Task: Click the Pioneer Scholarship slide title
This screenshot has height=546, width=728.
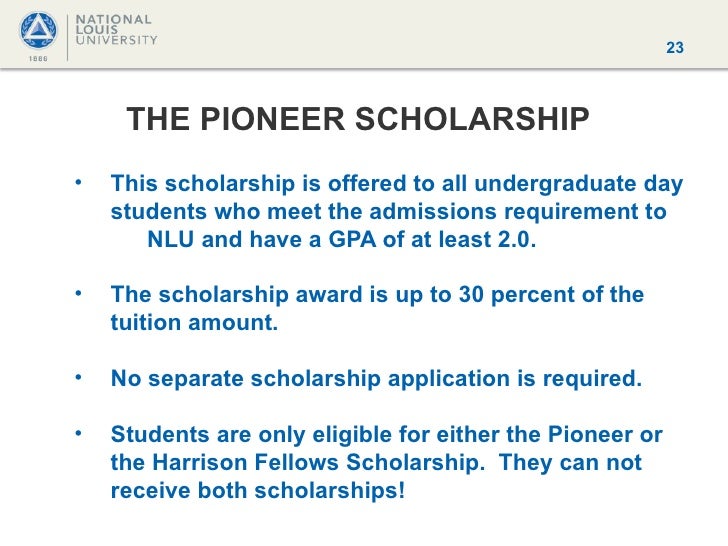Action: coord(358,119)
